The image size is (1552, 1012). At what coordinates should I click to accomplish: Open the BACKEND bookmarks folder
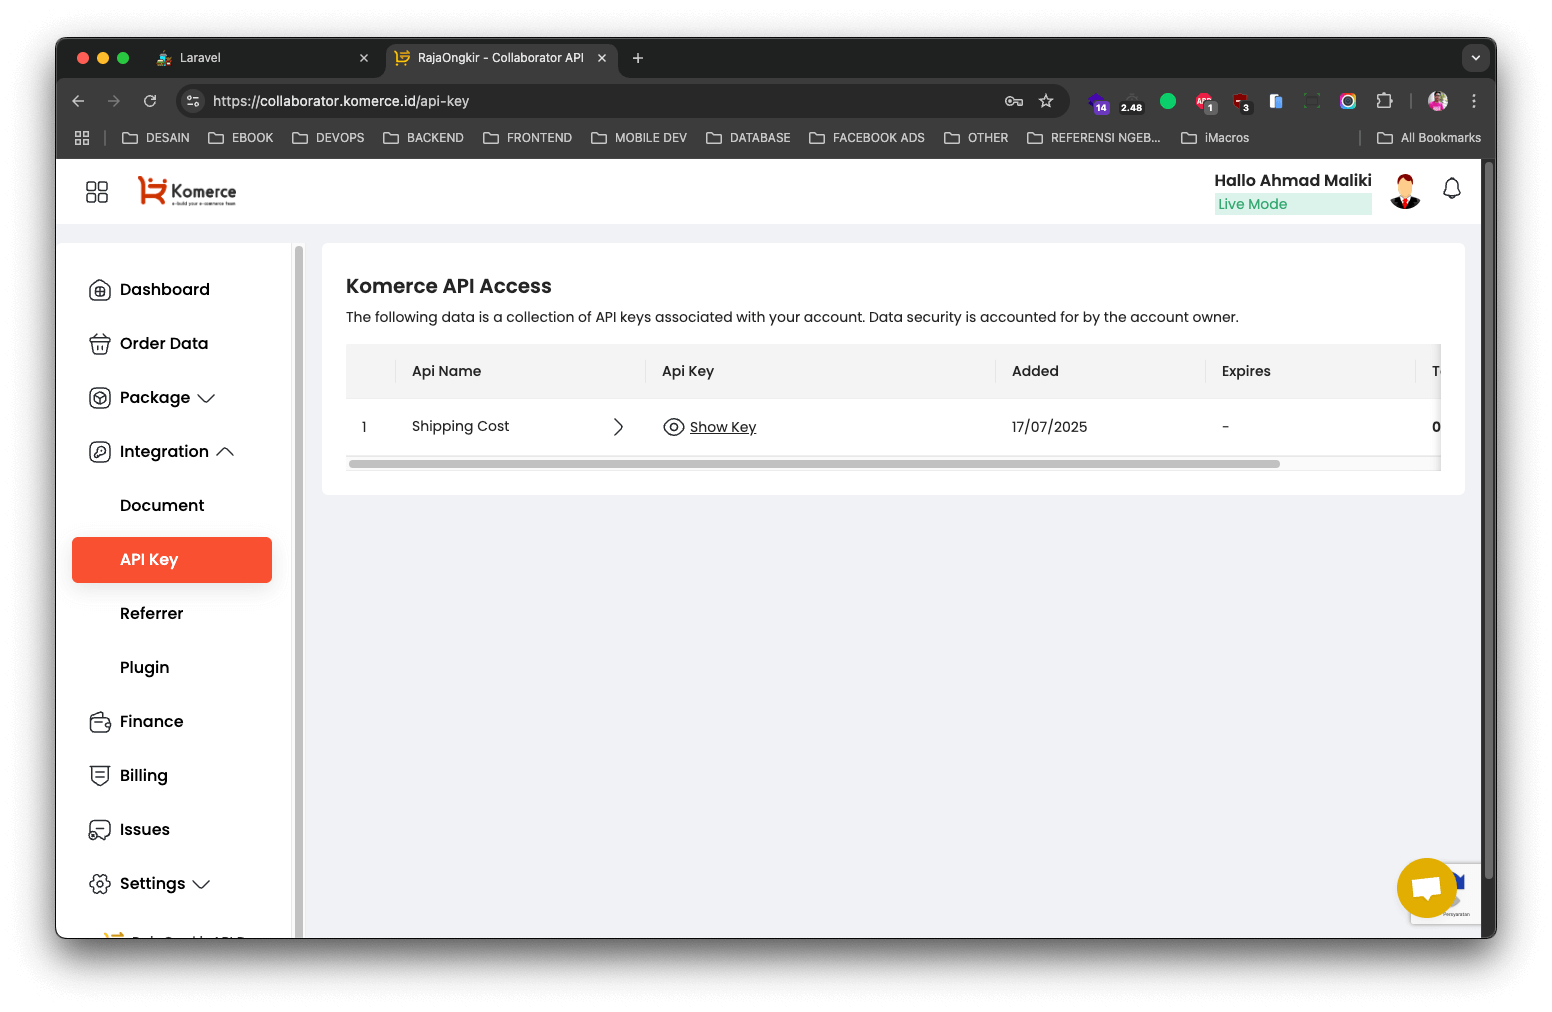423,138
